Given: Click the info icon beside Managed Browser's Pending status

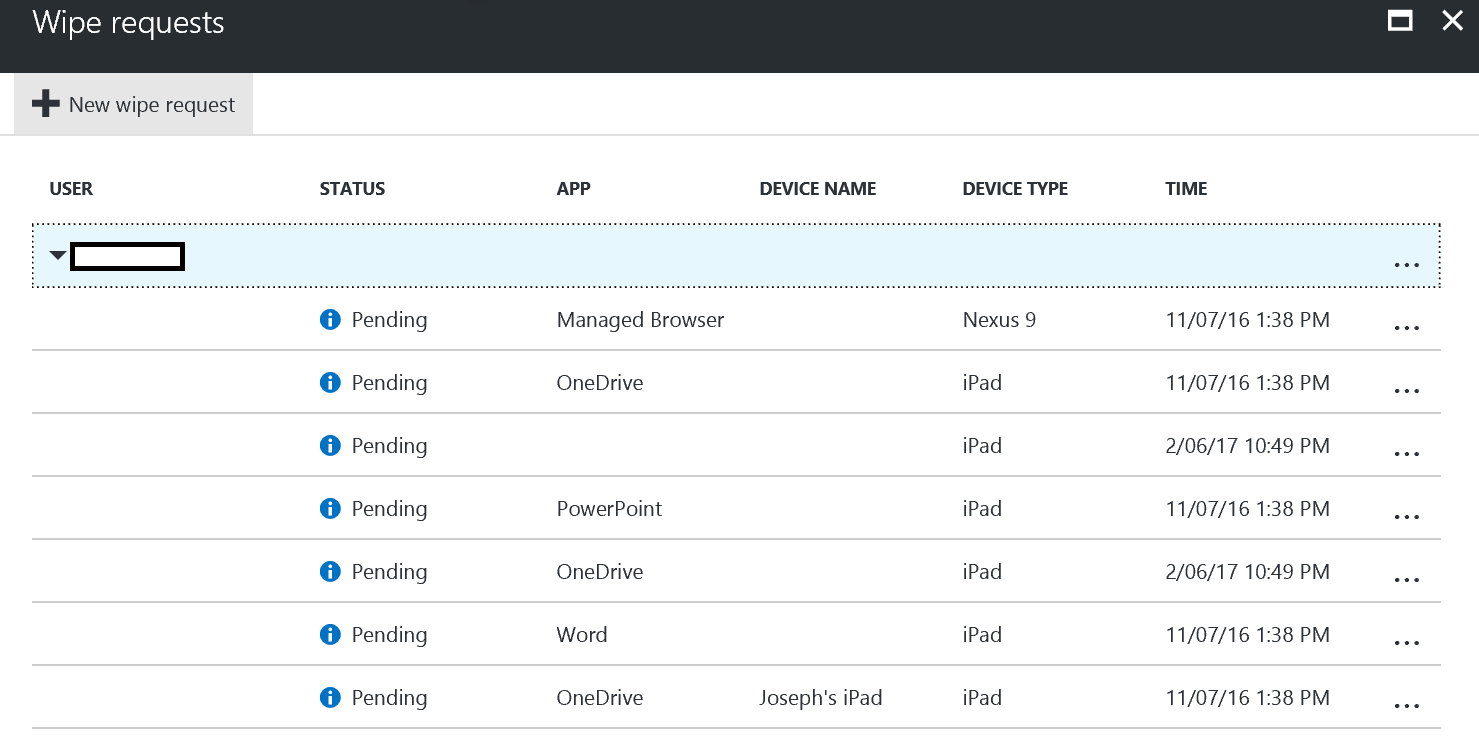Looking at the screenshot, I should pos(330,319).
